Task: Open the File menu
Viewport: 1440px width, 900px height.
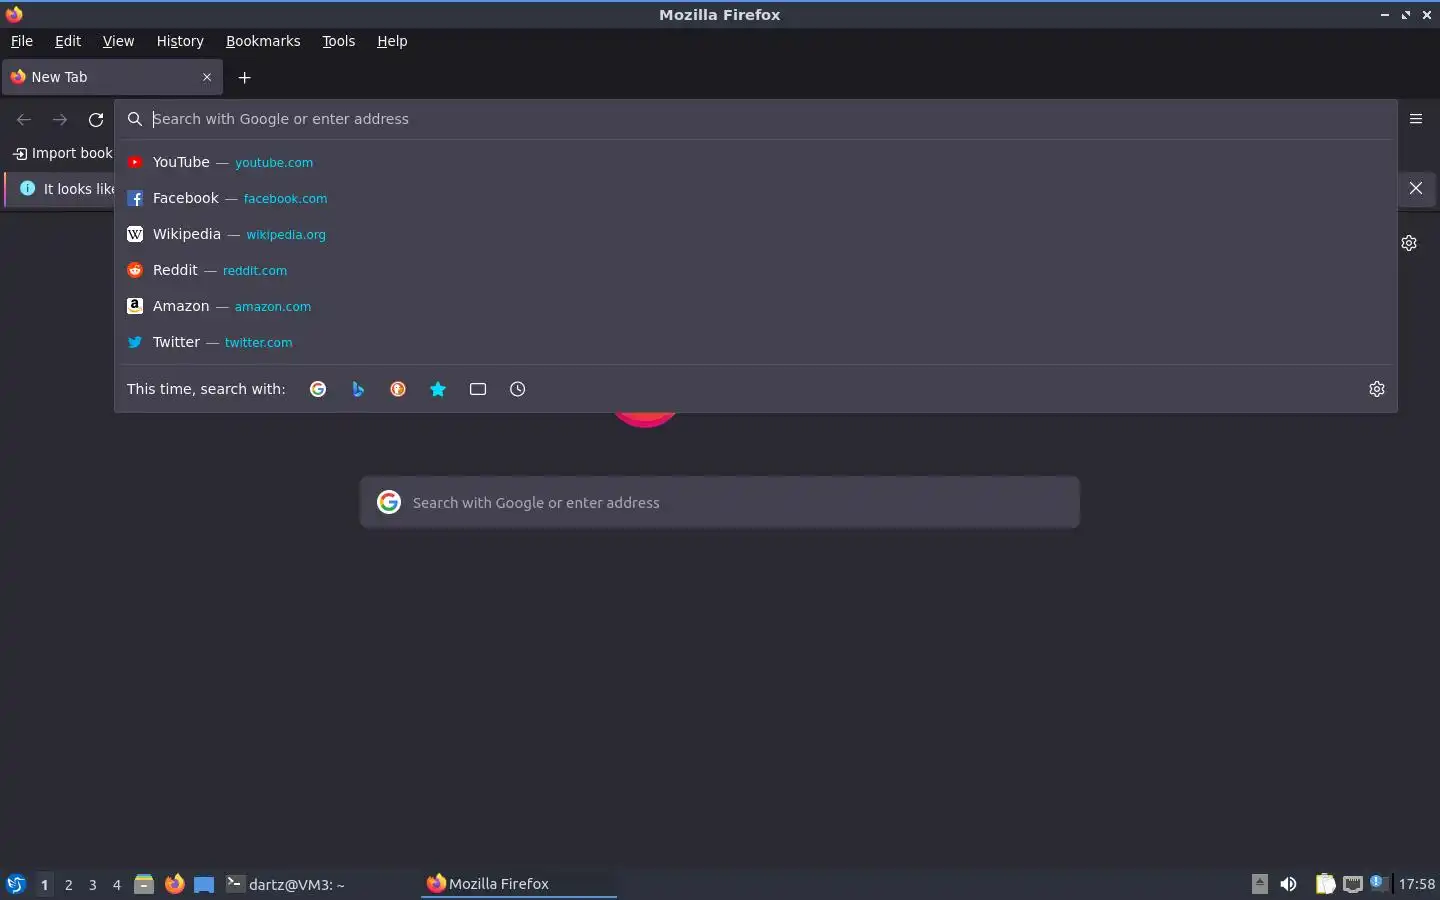Action: (x=22, y=41)
